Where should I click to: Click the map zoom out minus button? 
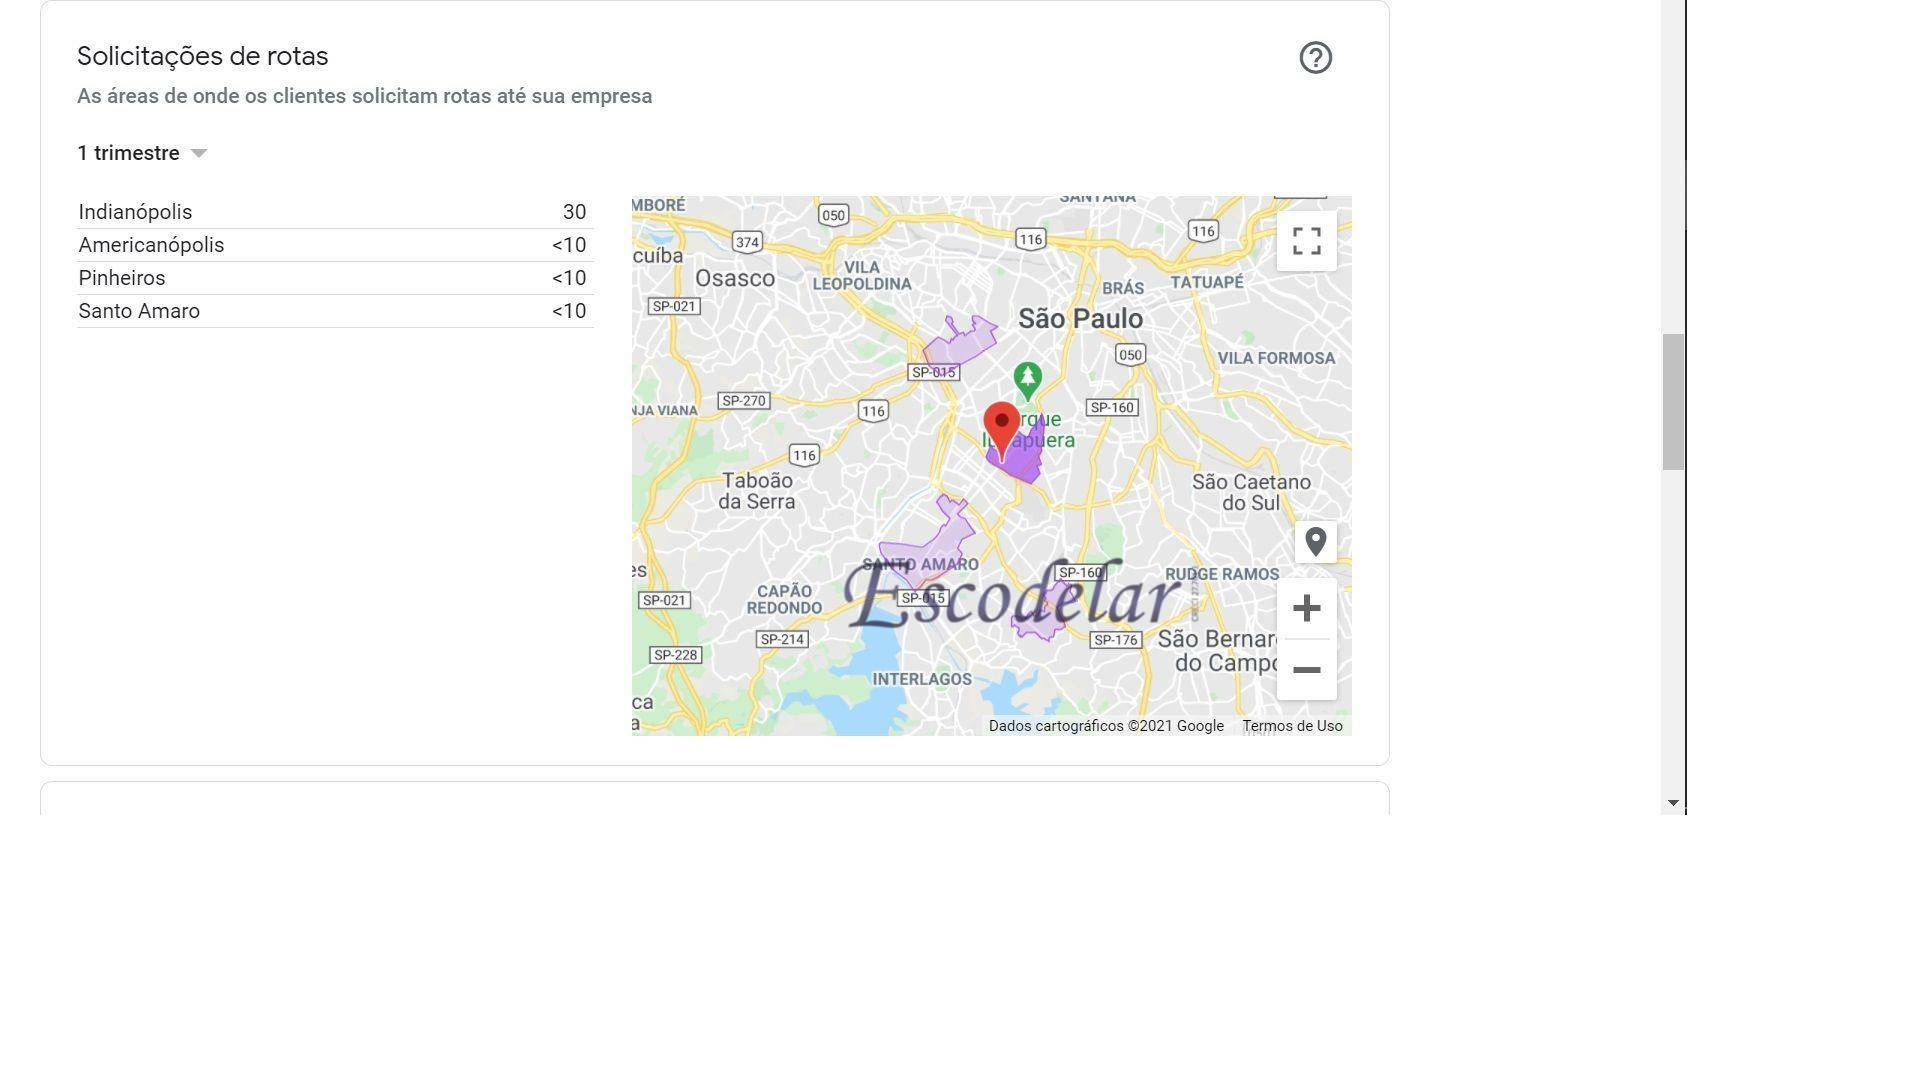coord(1306,670)
